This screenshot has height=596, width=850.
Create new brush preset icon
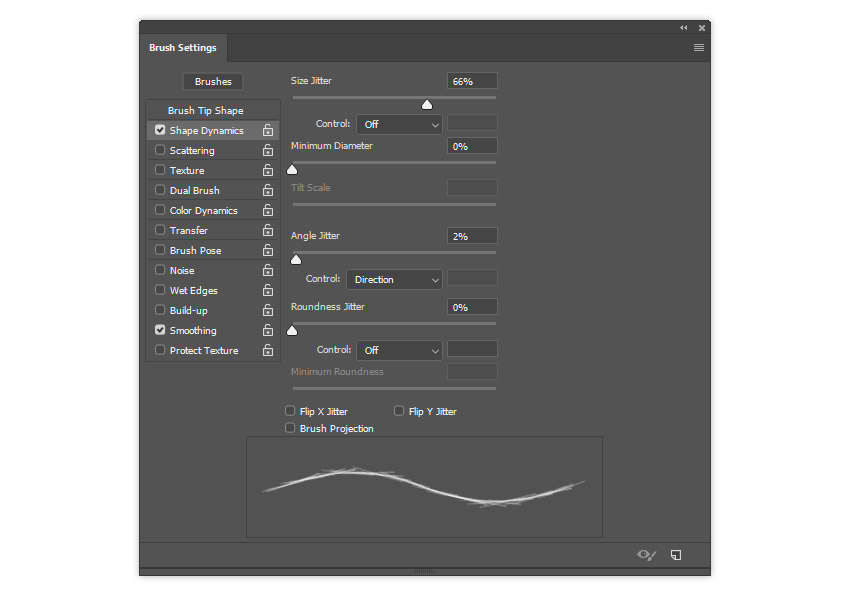[676, 555]
